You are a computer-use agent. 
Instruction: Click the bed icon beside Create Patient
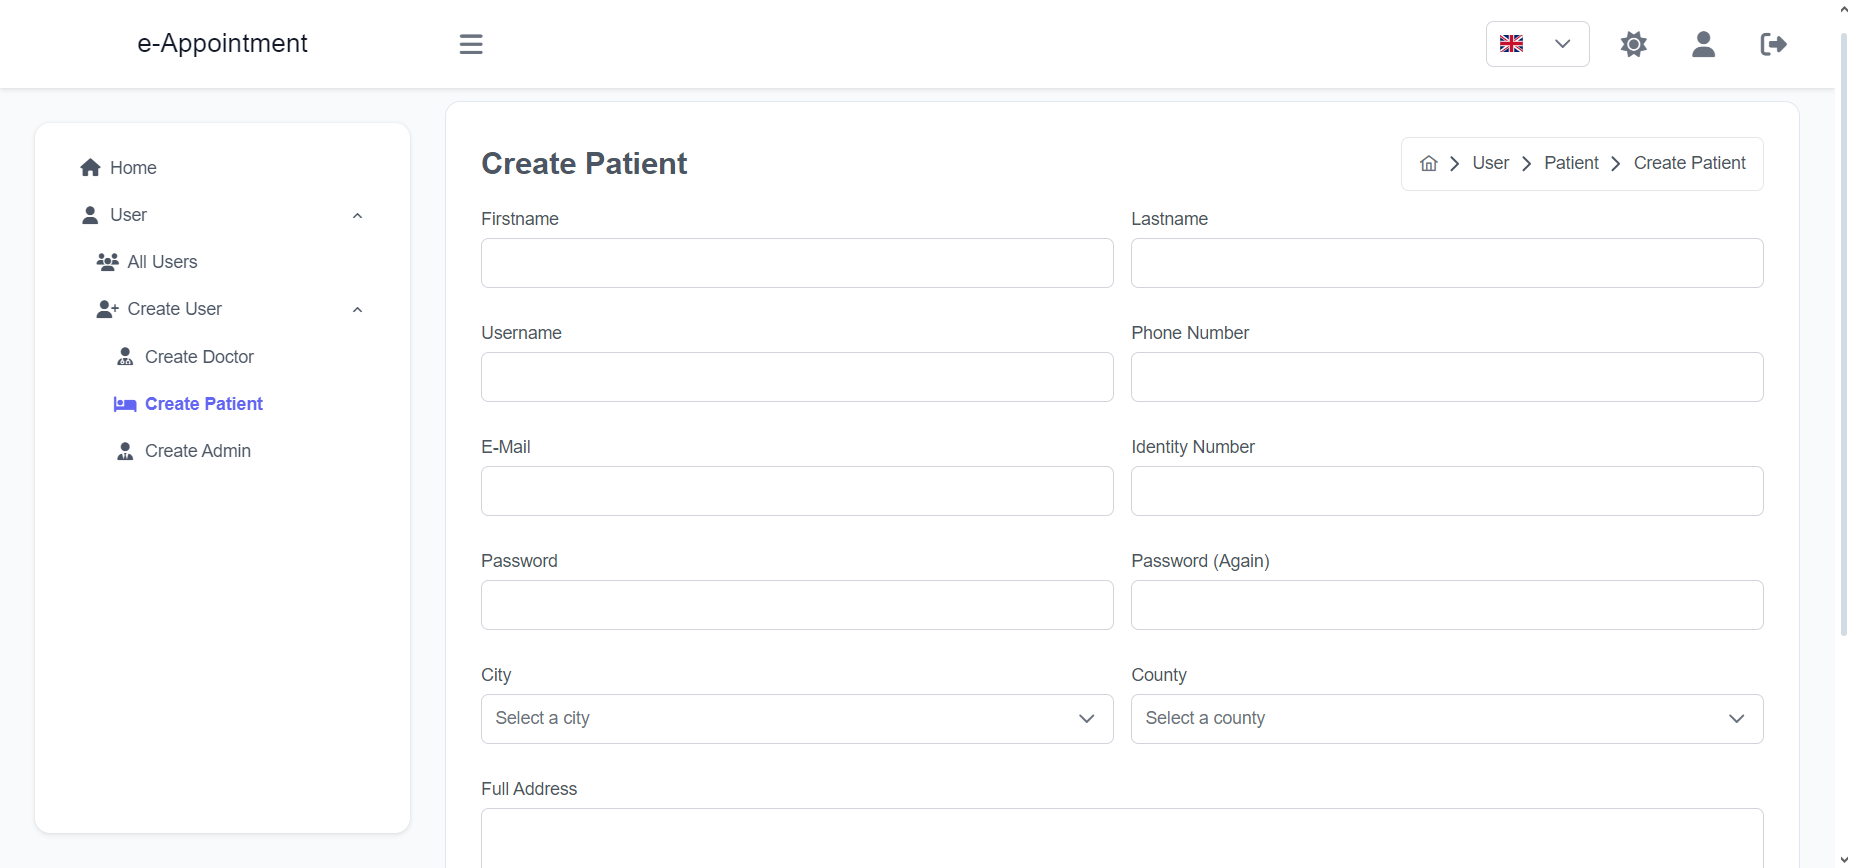pos(125,404)
